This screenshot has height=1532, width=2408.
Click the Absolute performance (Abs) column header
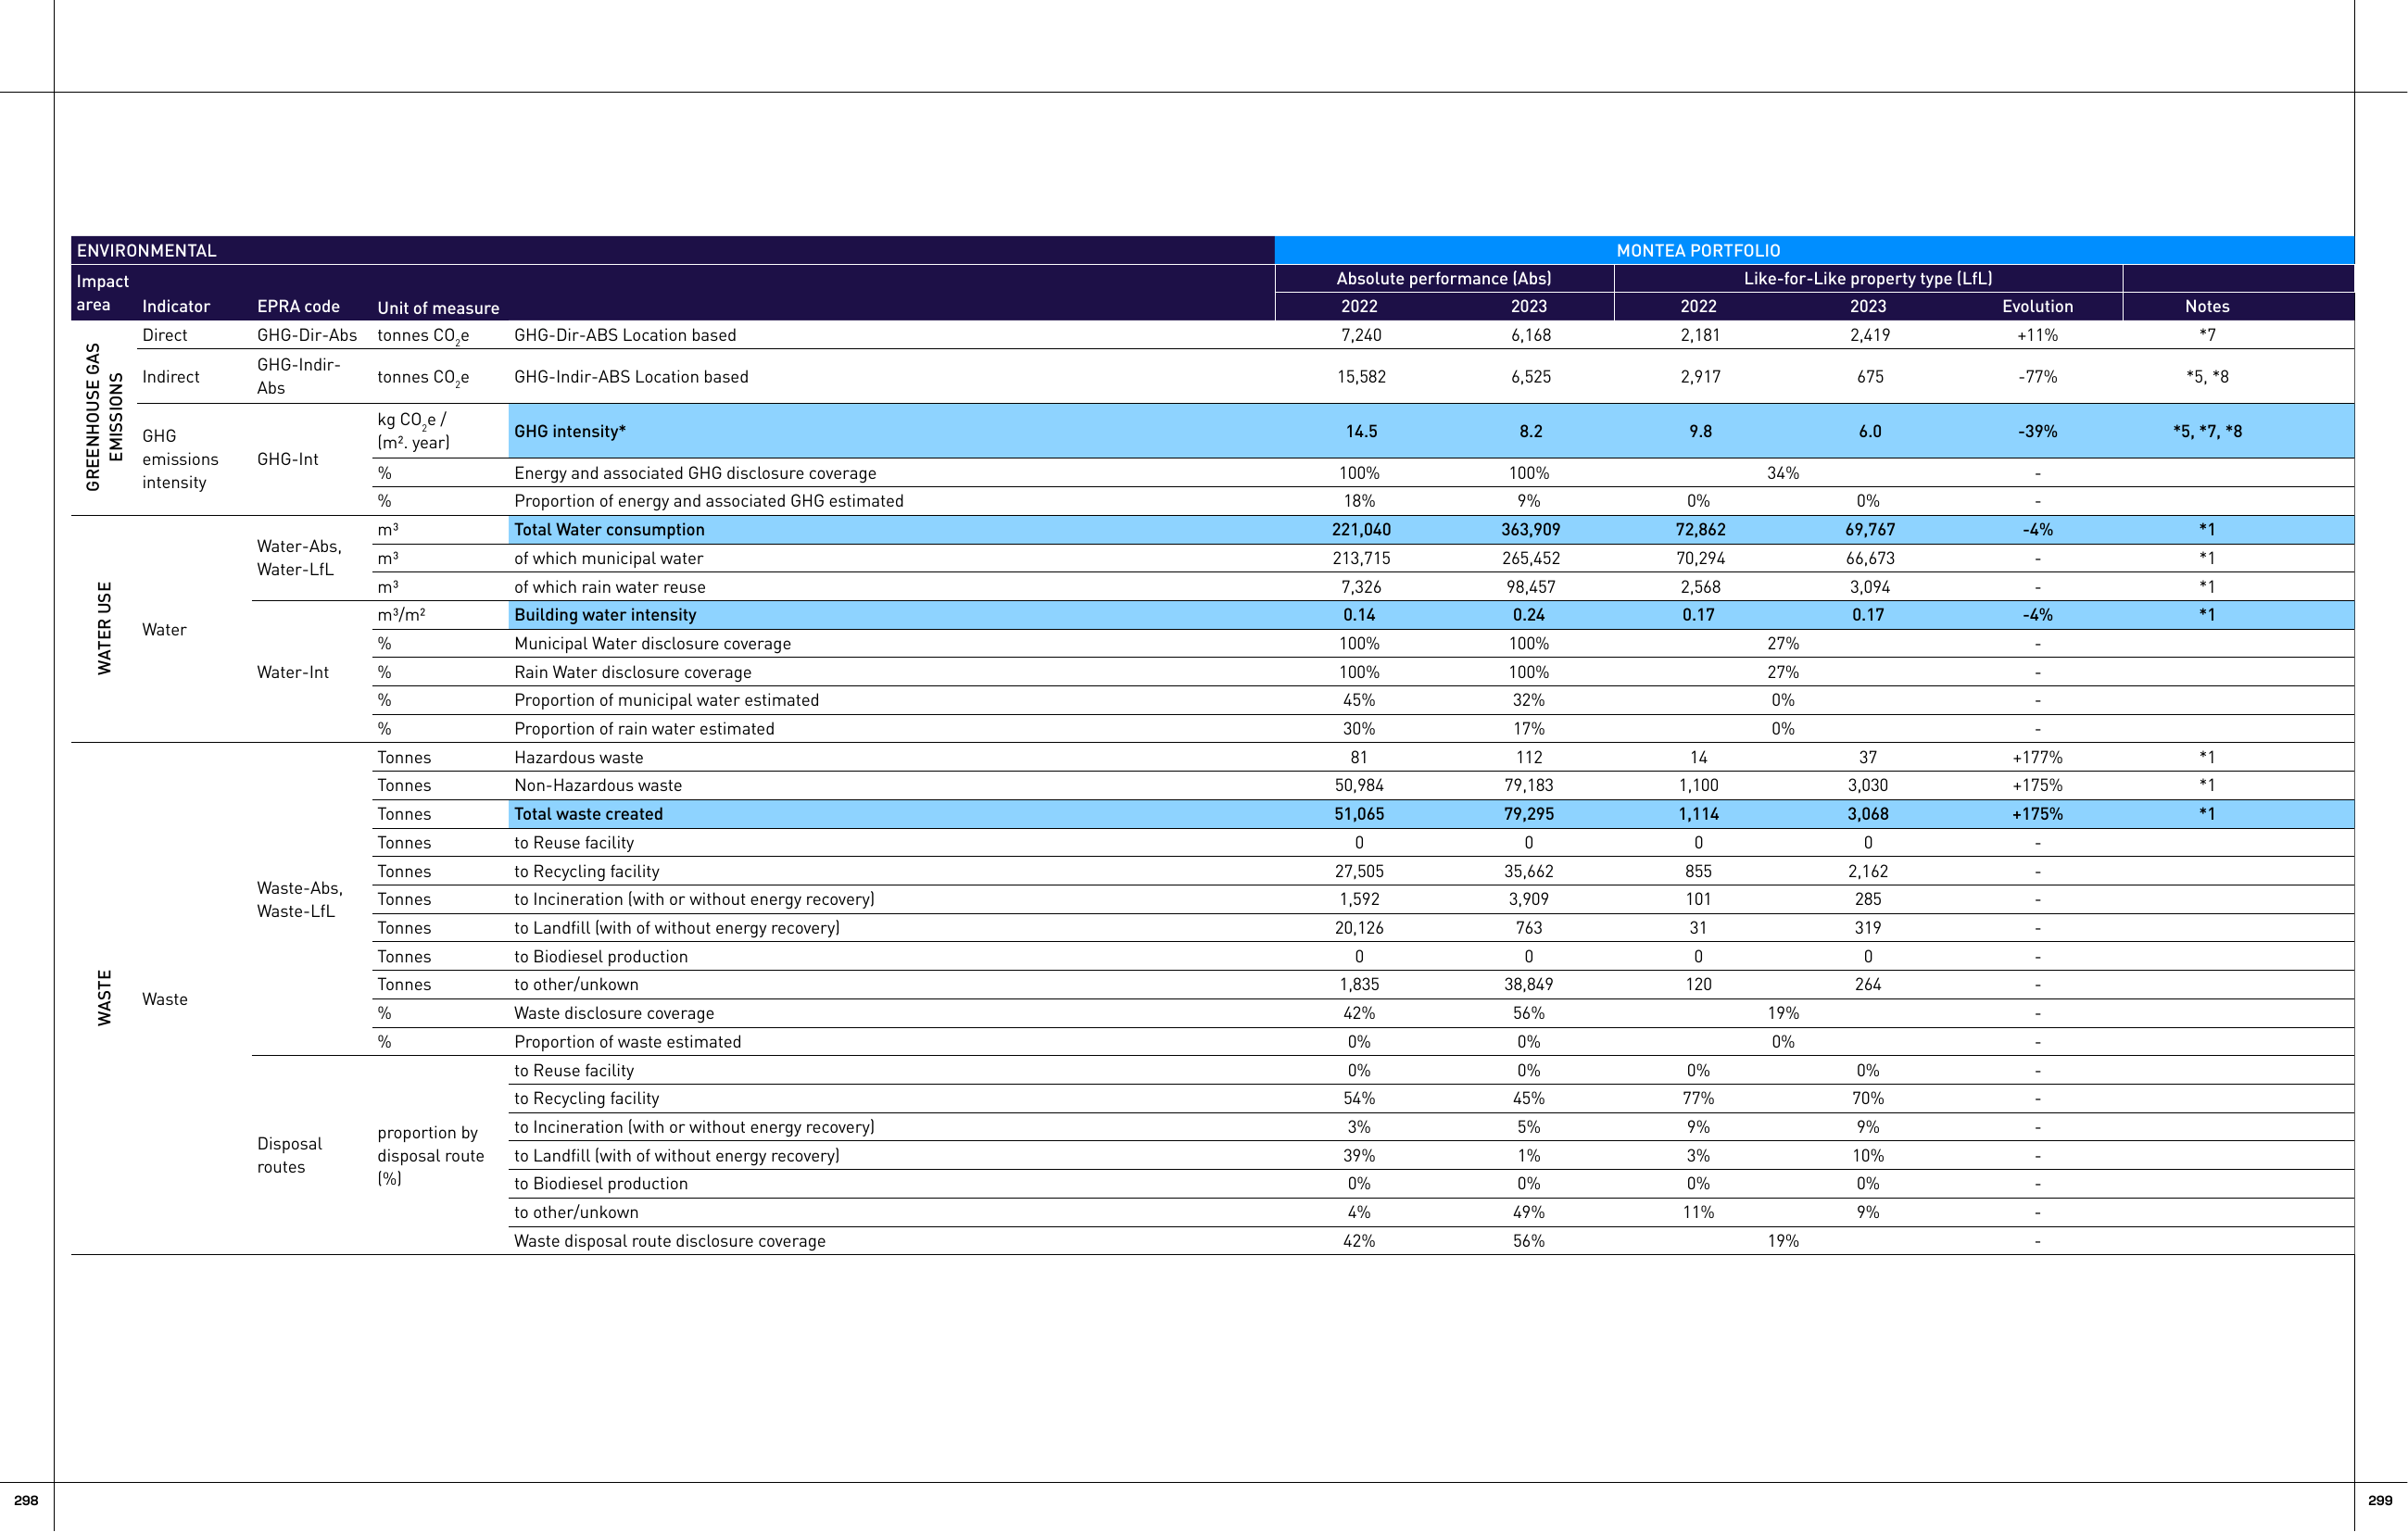click(x=1444, y=279)
